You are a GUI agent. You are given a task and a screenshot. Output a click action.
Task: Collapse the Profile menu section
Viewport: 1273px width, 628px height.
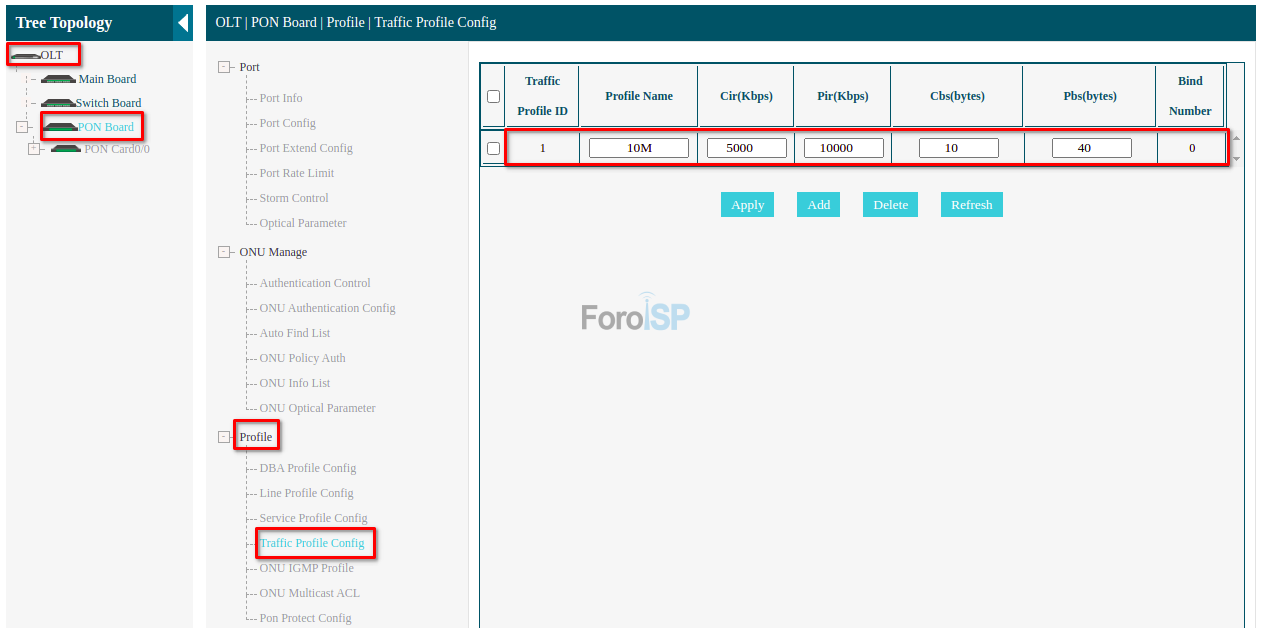coord(224,437)
